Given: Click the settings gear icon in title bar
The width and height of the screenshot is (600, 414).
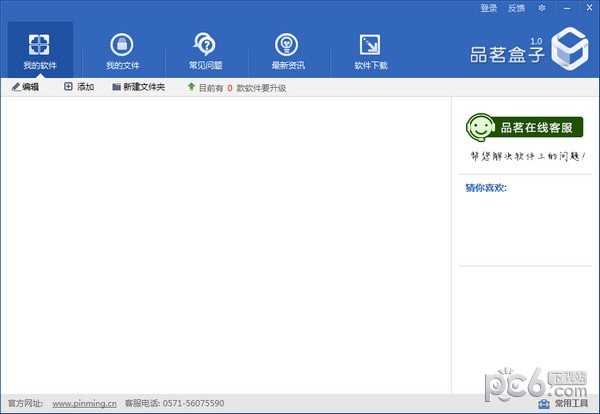Looking at the screenshot, I should pos(541,8).
